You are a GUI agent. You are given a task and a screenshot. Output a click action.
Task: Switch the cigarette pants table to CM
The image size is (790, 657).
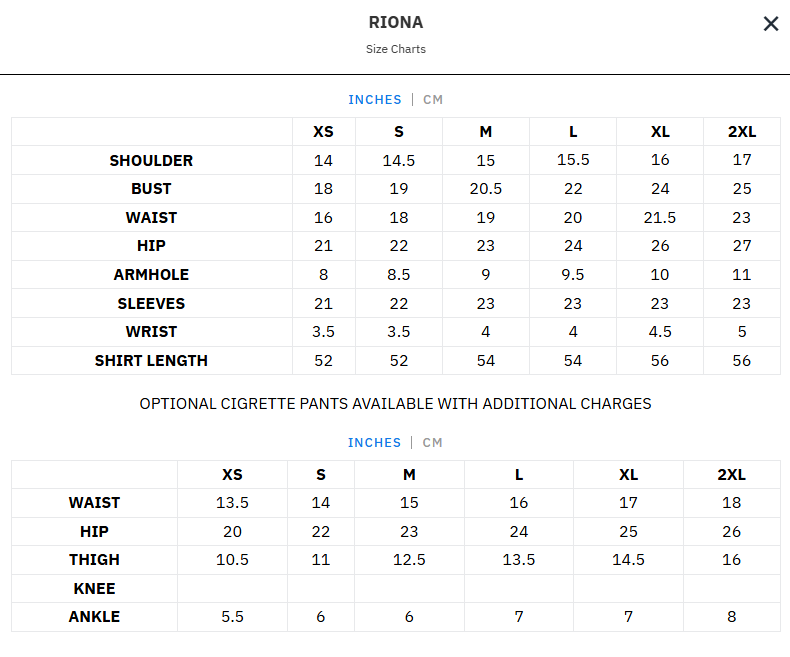point(433,443)
